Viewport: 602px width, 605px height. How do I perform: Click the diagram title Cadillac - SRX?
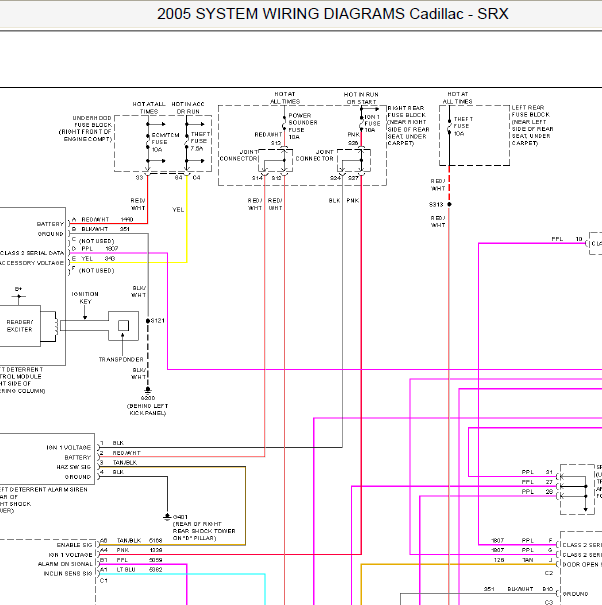click(x=459, y=14)
